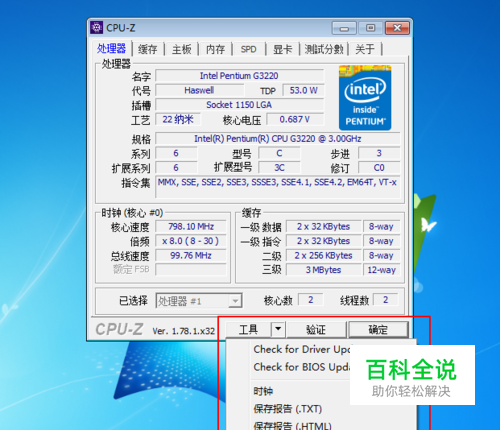
Task: Click the 确定 OK button
Action: [x=378, y=330]
